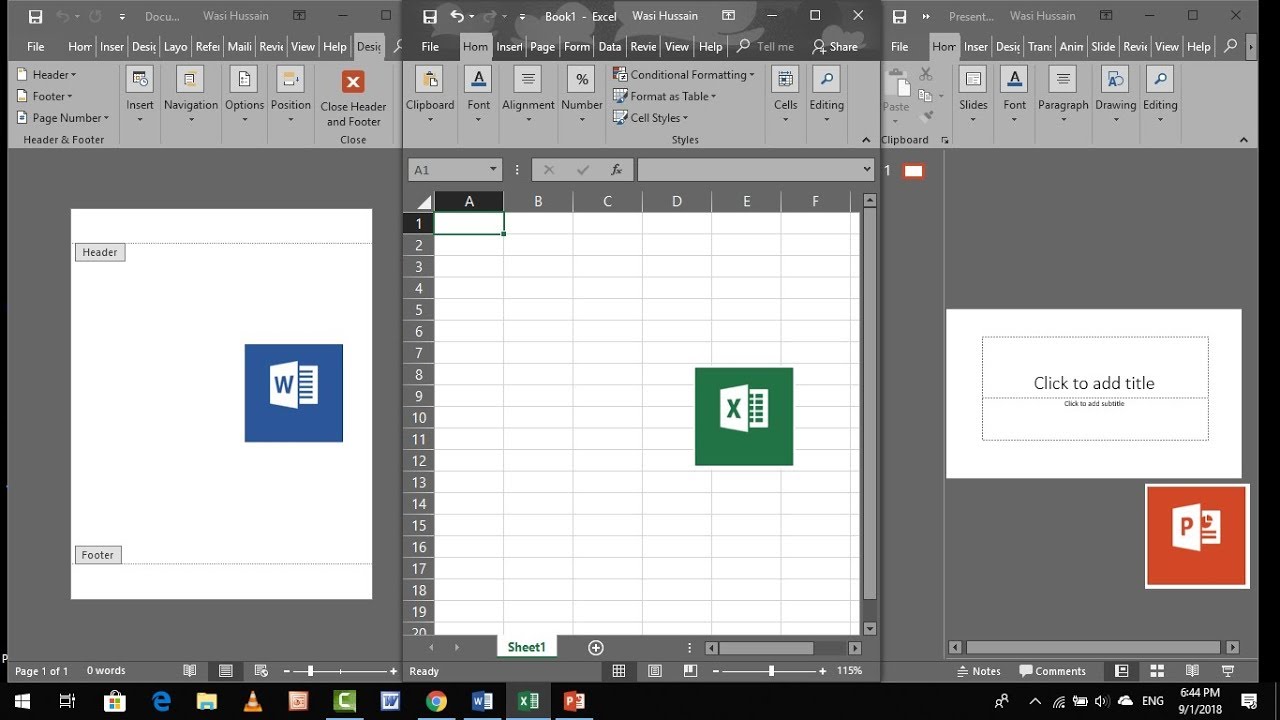Open Excel Number group
1280x720 pixels.
tap(581, 95)
